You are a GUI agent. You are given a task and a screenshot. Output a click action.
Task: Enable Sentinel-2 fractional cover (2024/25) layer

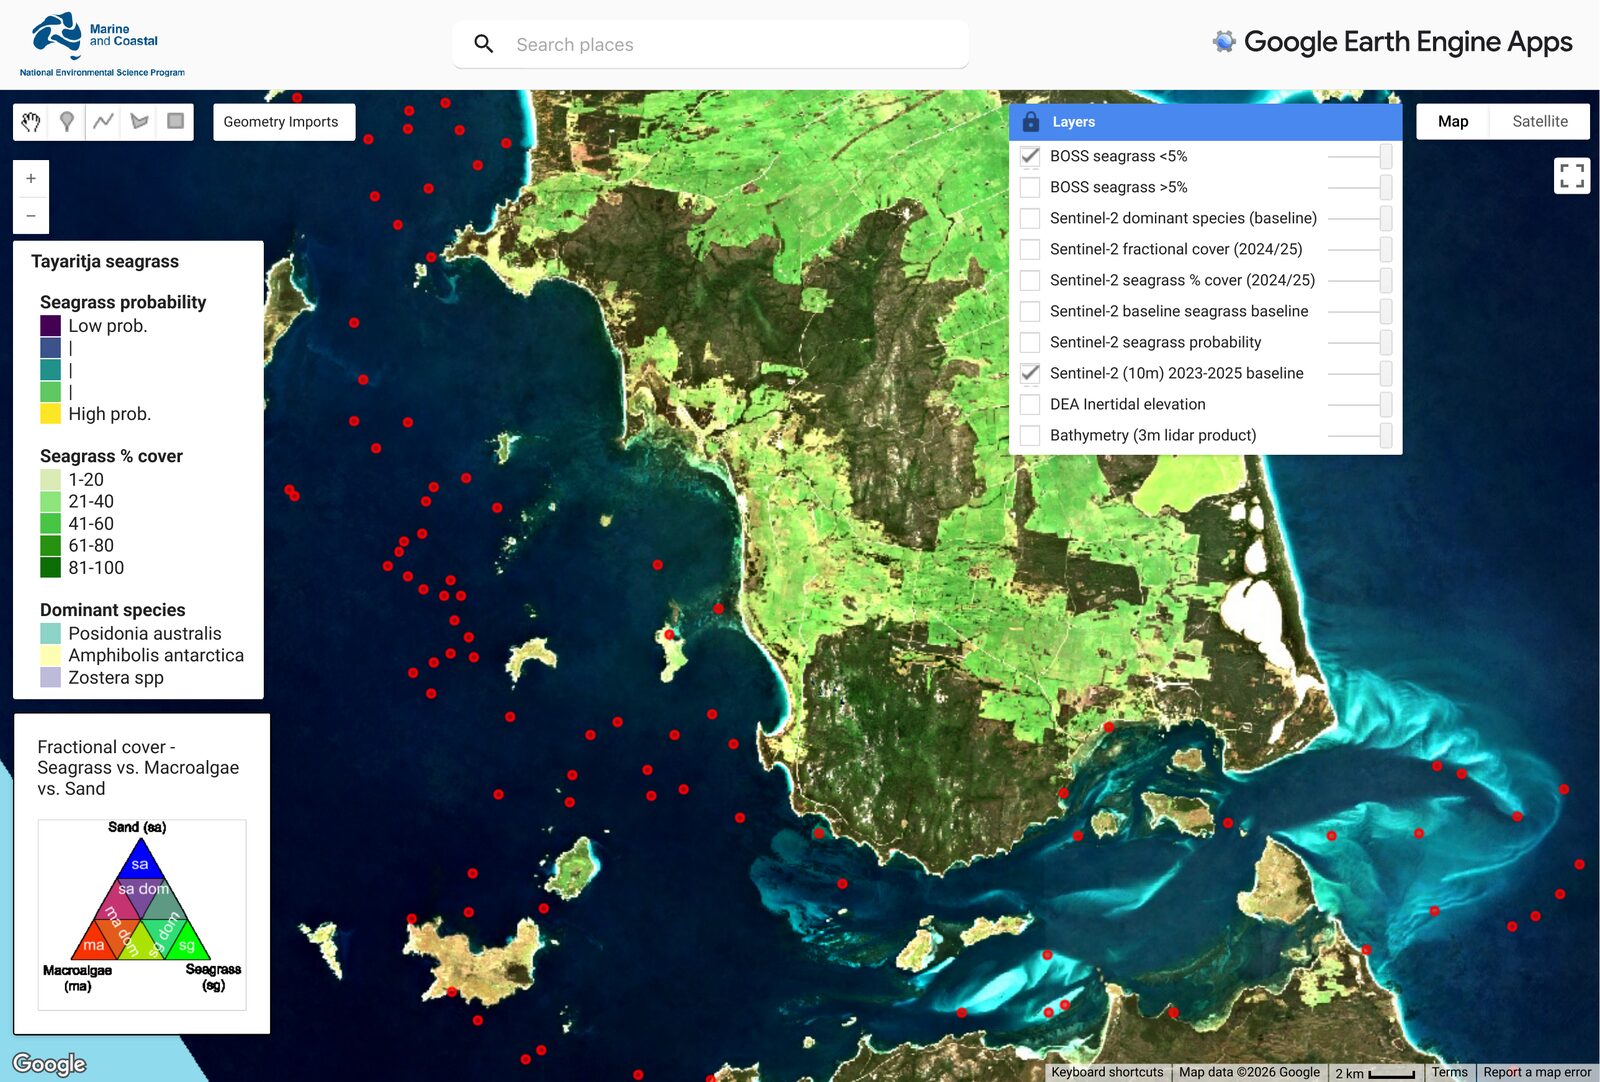(x=1030, y=249)
